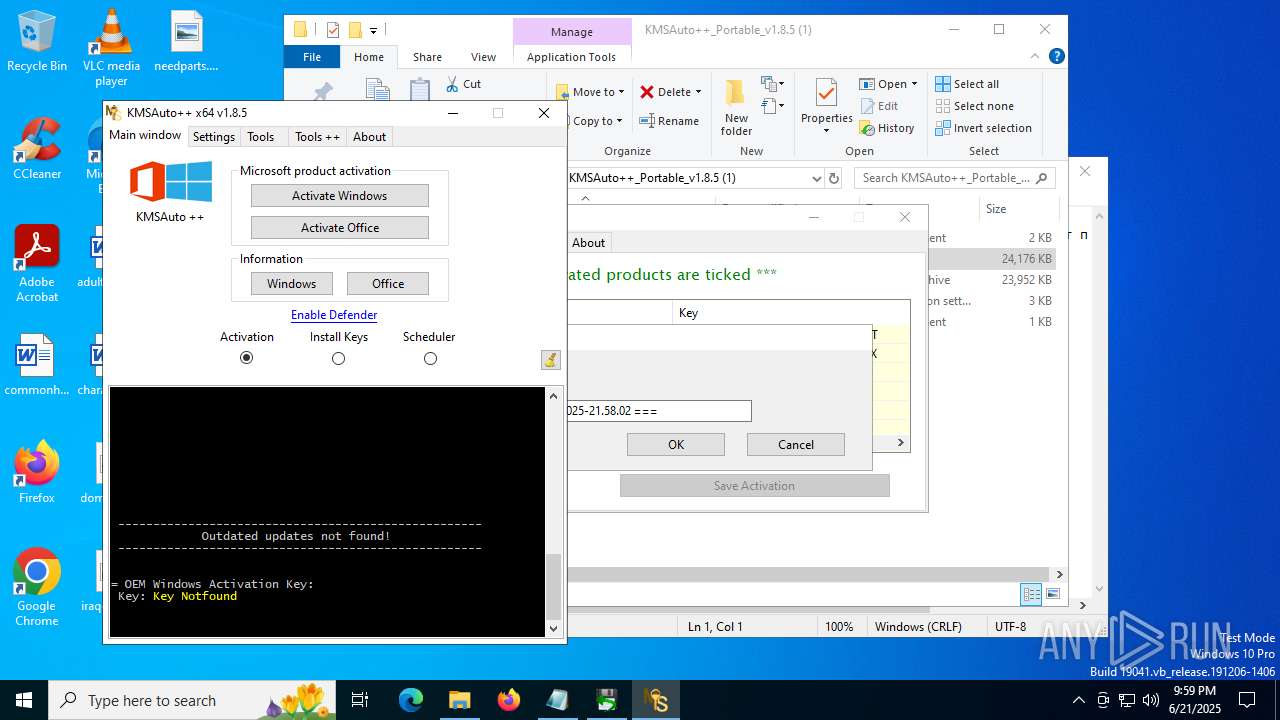Screen dimensions: 1280x720
Task: Click the log console vertical scrollbar thumb
Action: [x=553, y=585]
